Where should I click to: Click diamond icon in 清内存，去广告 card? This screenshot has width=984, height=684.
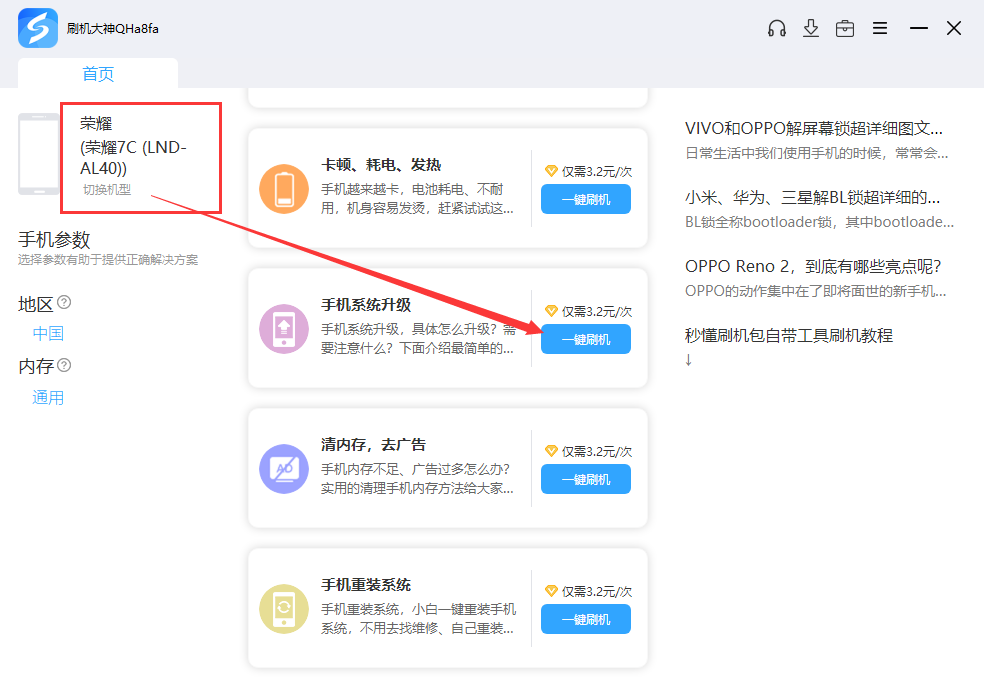click(551, 451)
